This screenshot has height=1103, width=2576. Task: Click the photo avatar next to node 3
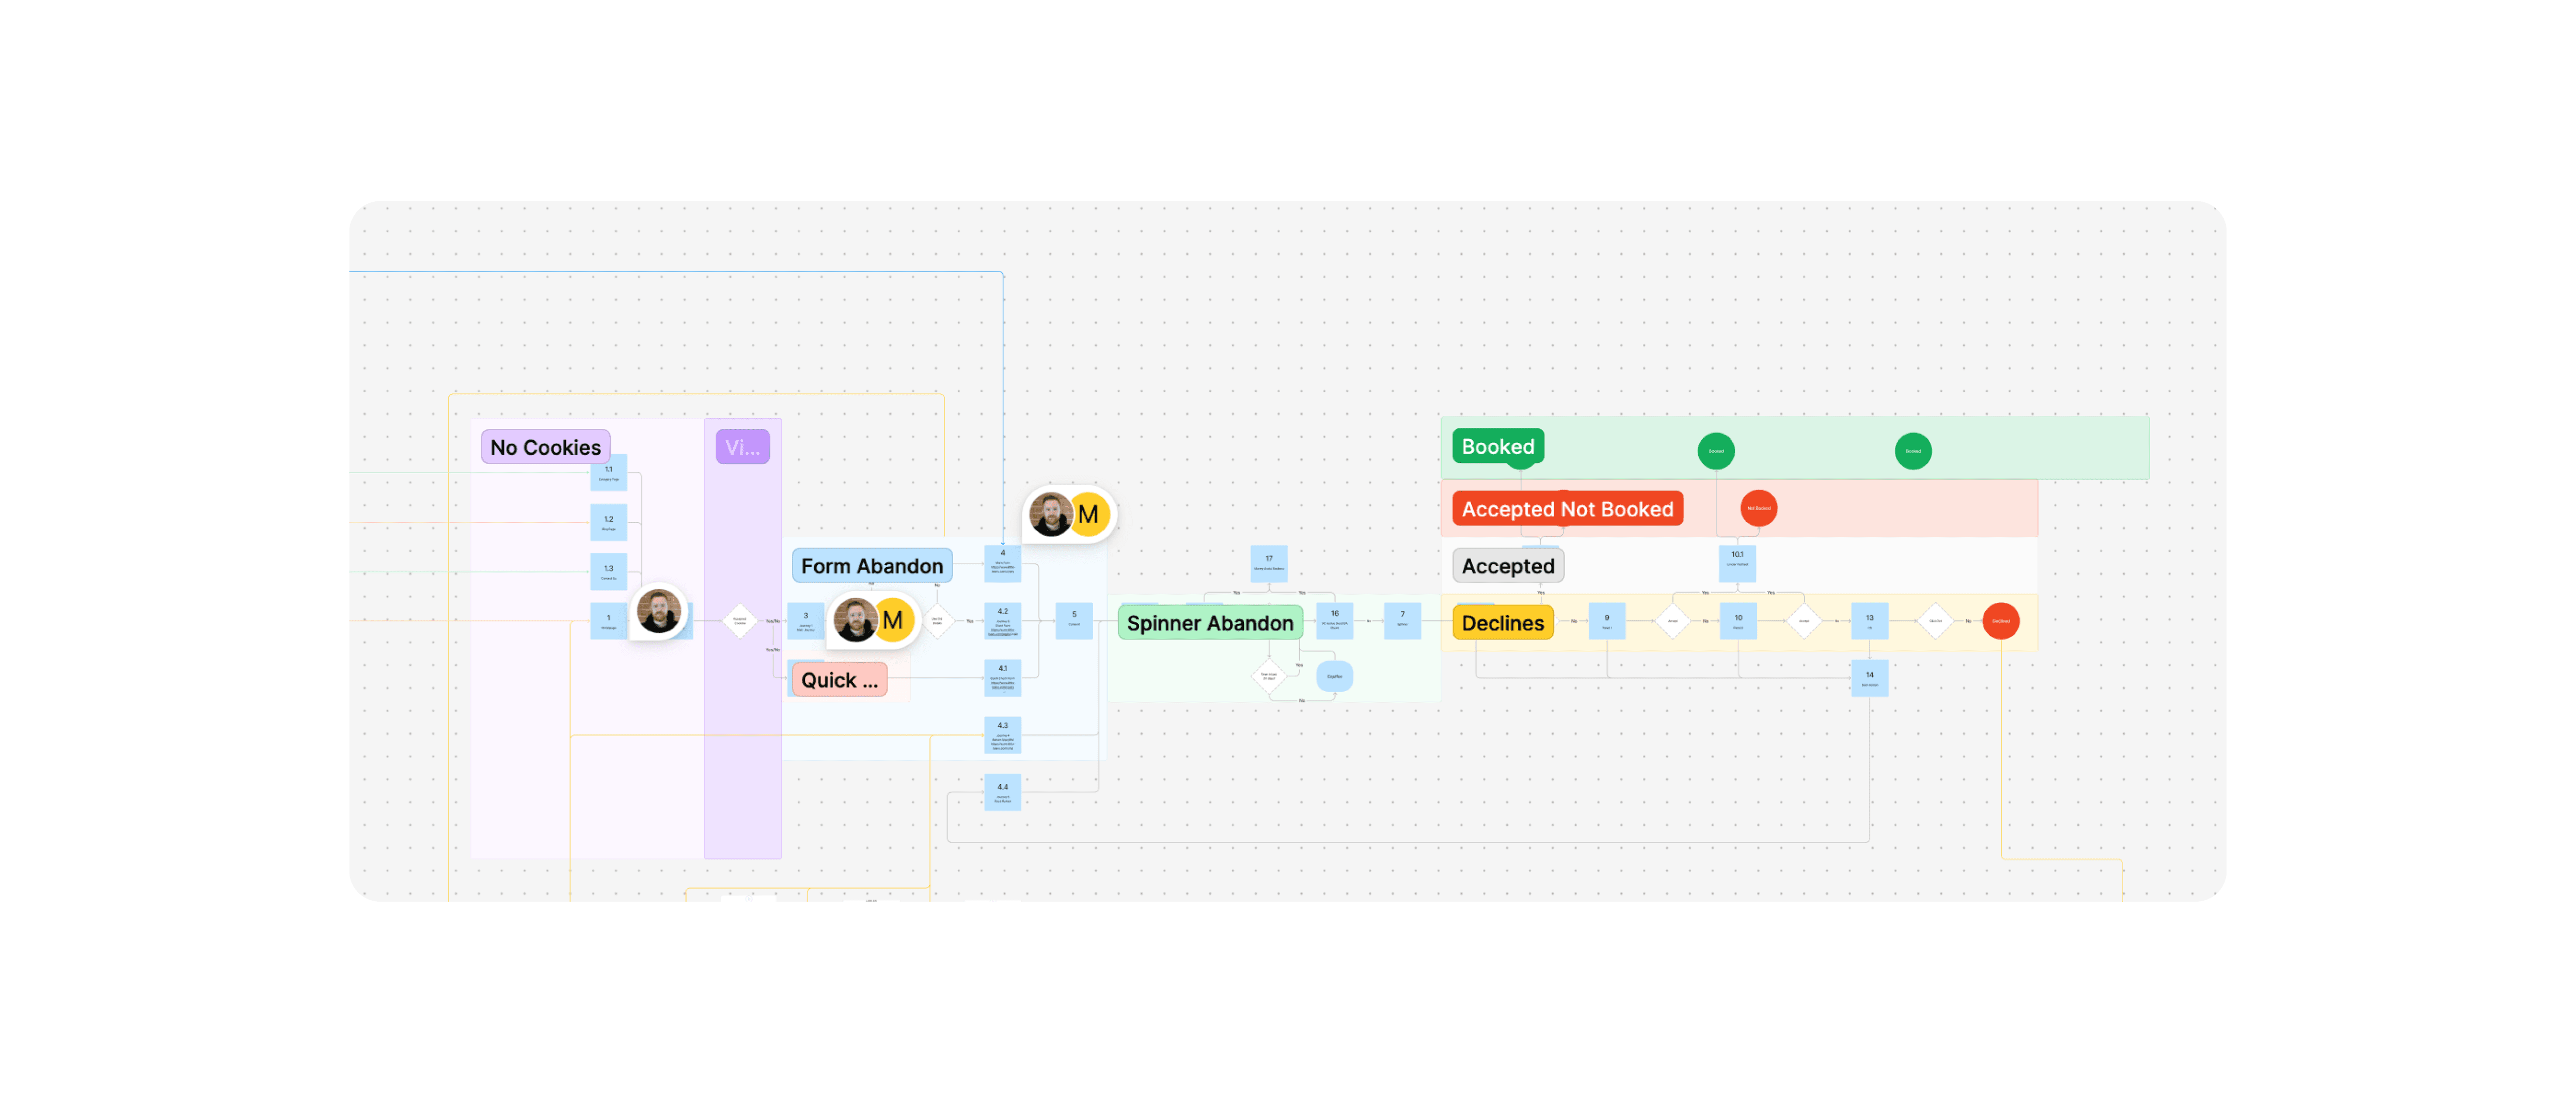856,620
